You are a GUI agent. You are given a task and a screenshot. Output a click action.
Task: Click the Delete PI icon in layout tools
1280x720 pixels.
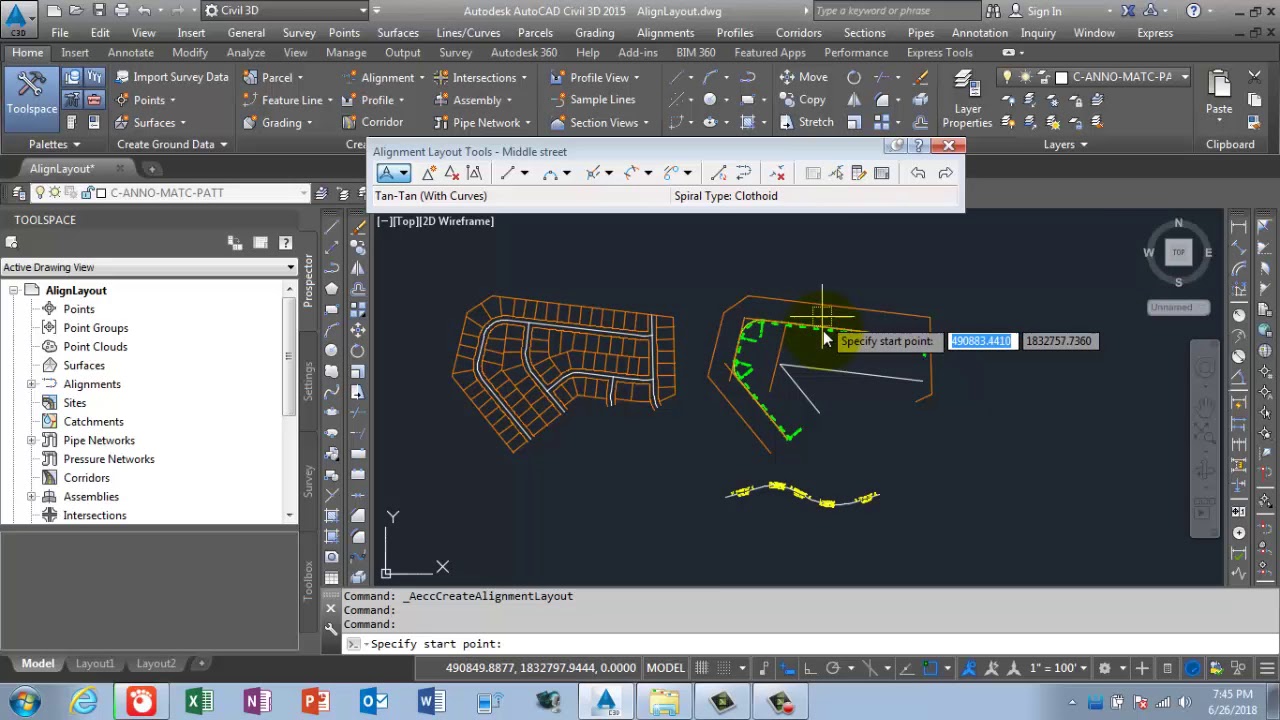451,173
